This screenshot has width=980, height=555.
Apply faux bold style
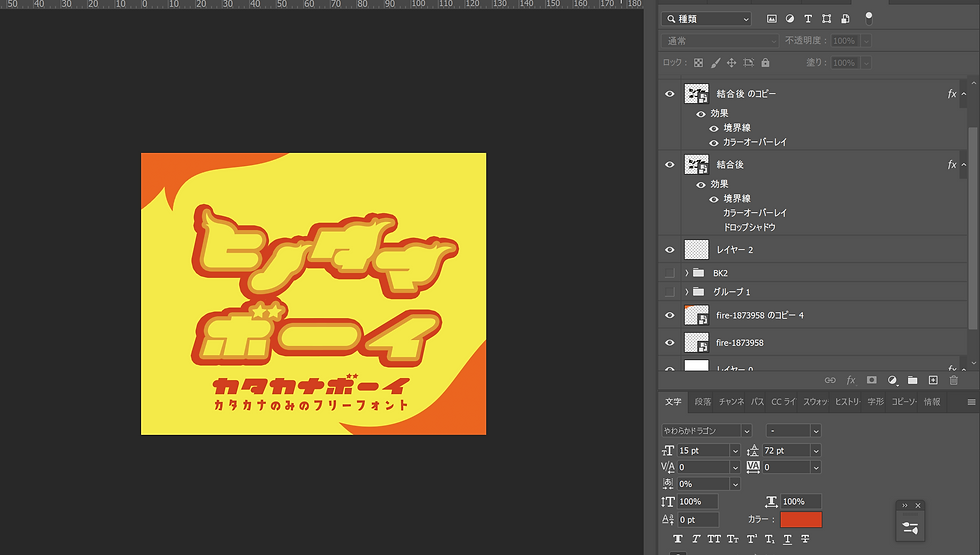678,539
